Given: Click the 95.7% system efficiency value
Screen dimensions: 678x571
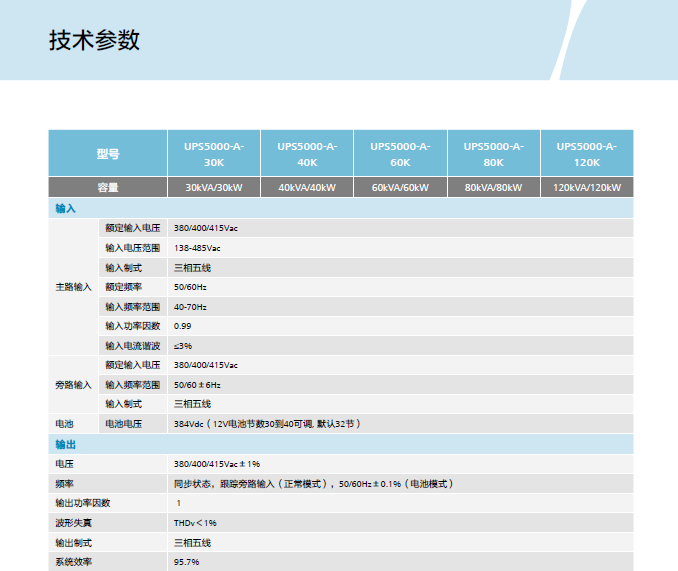Looking at the screenshot, I should point(187,562).
